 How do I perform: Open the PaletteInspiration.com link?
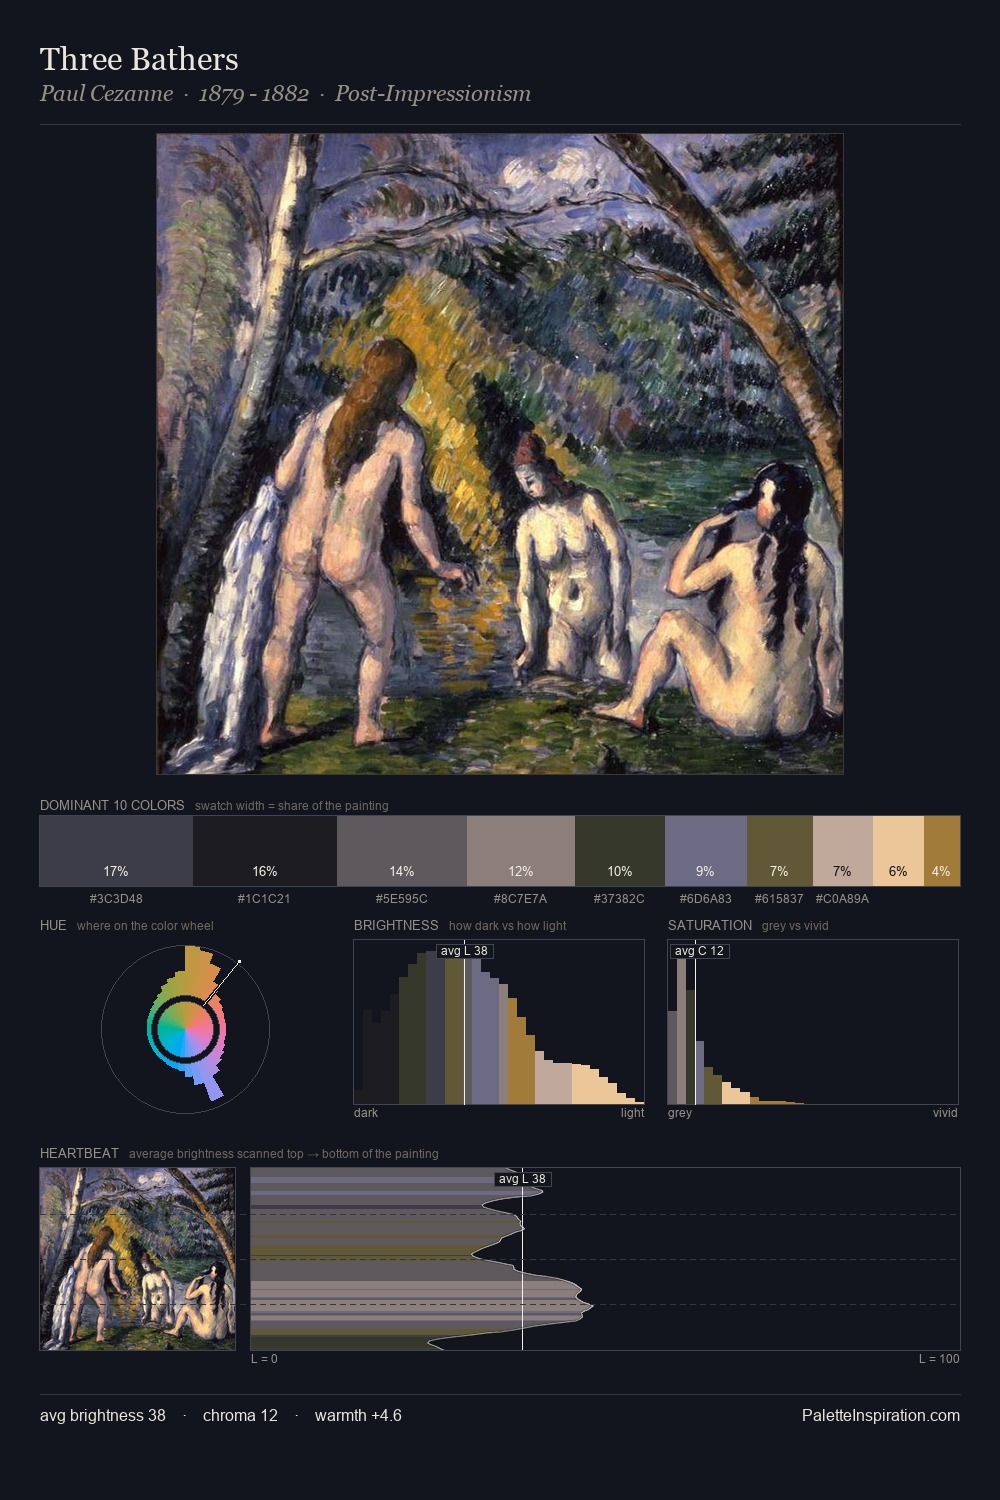(881, 1415)
